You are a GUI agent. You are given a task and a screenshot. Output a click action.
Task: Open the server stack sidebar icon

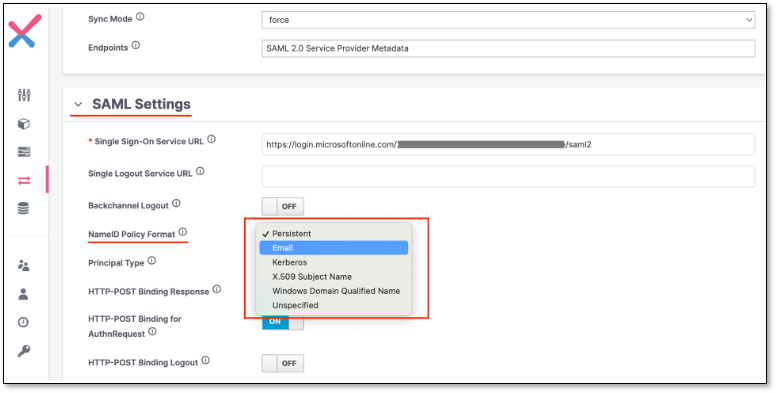(x=24, y=152)
